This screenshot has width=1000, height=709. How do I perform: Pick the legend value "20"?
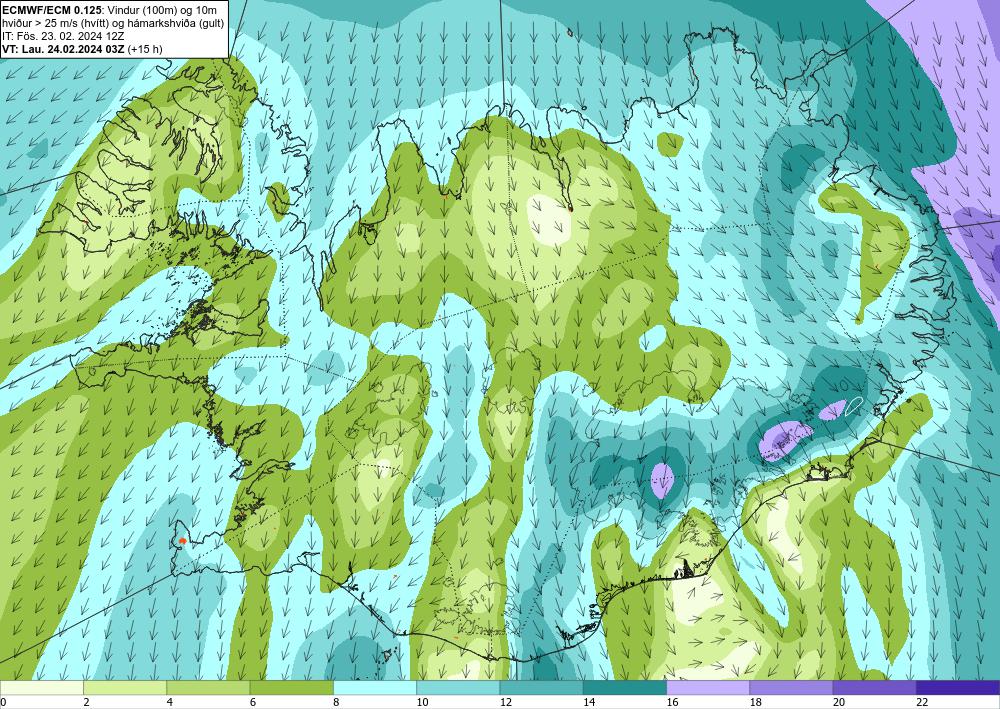pyautogui.click(x=839, y=702)
